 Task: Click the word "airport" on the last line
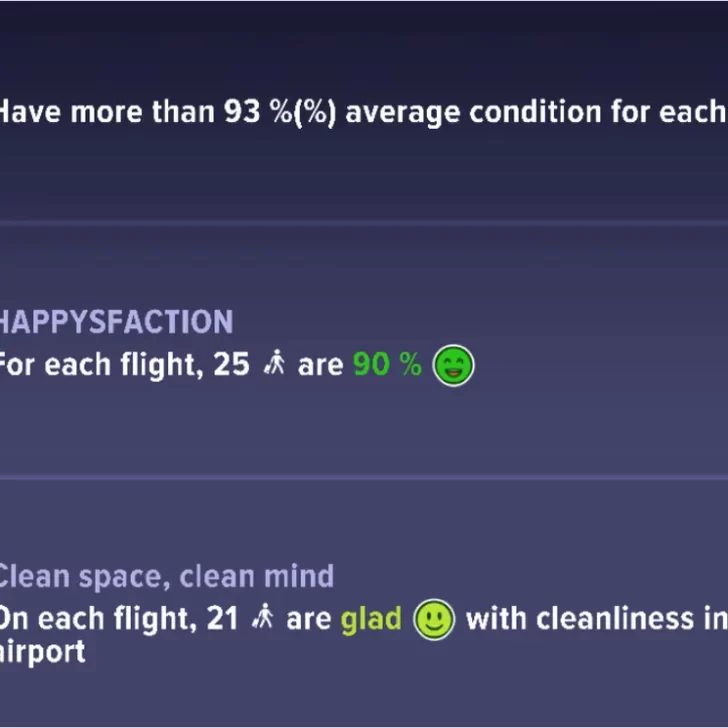coord(42,652)
